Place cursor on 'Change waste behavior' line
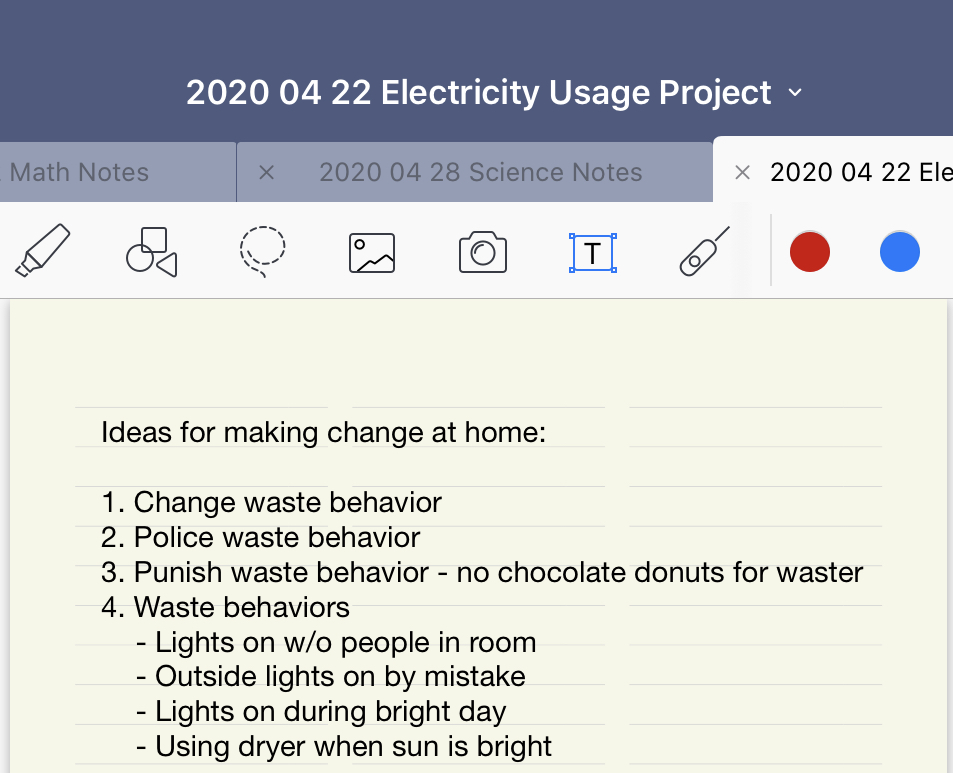953x773 pixels. pyautogui.click(x=288, y=502)
